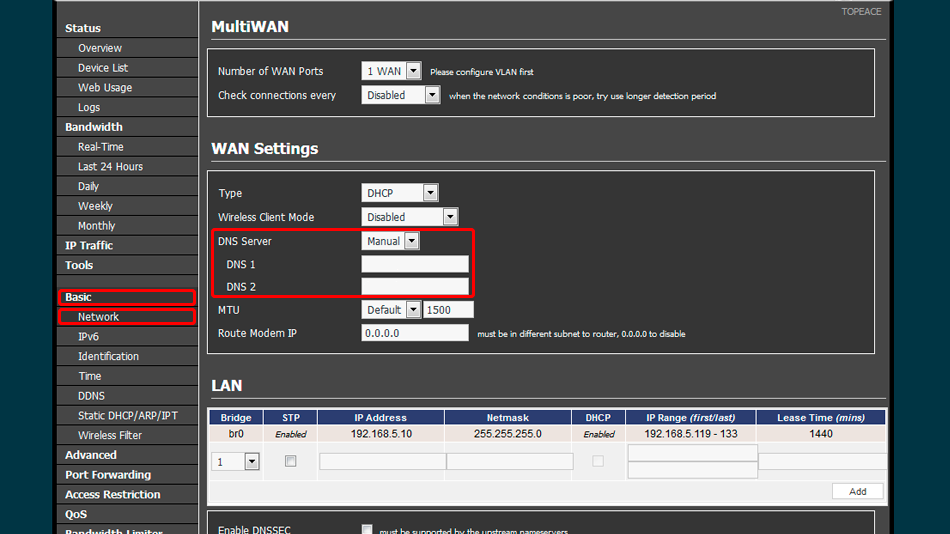This screenshot has width=950, height=534.
Task: Open the Network page under Basic
Action: pyautogui.click(x=99, y=317)
